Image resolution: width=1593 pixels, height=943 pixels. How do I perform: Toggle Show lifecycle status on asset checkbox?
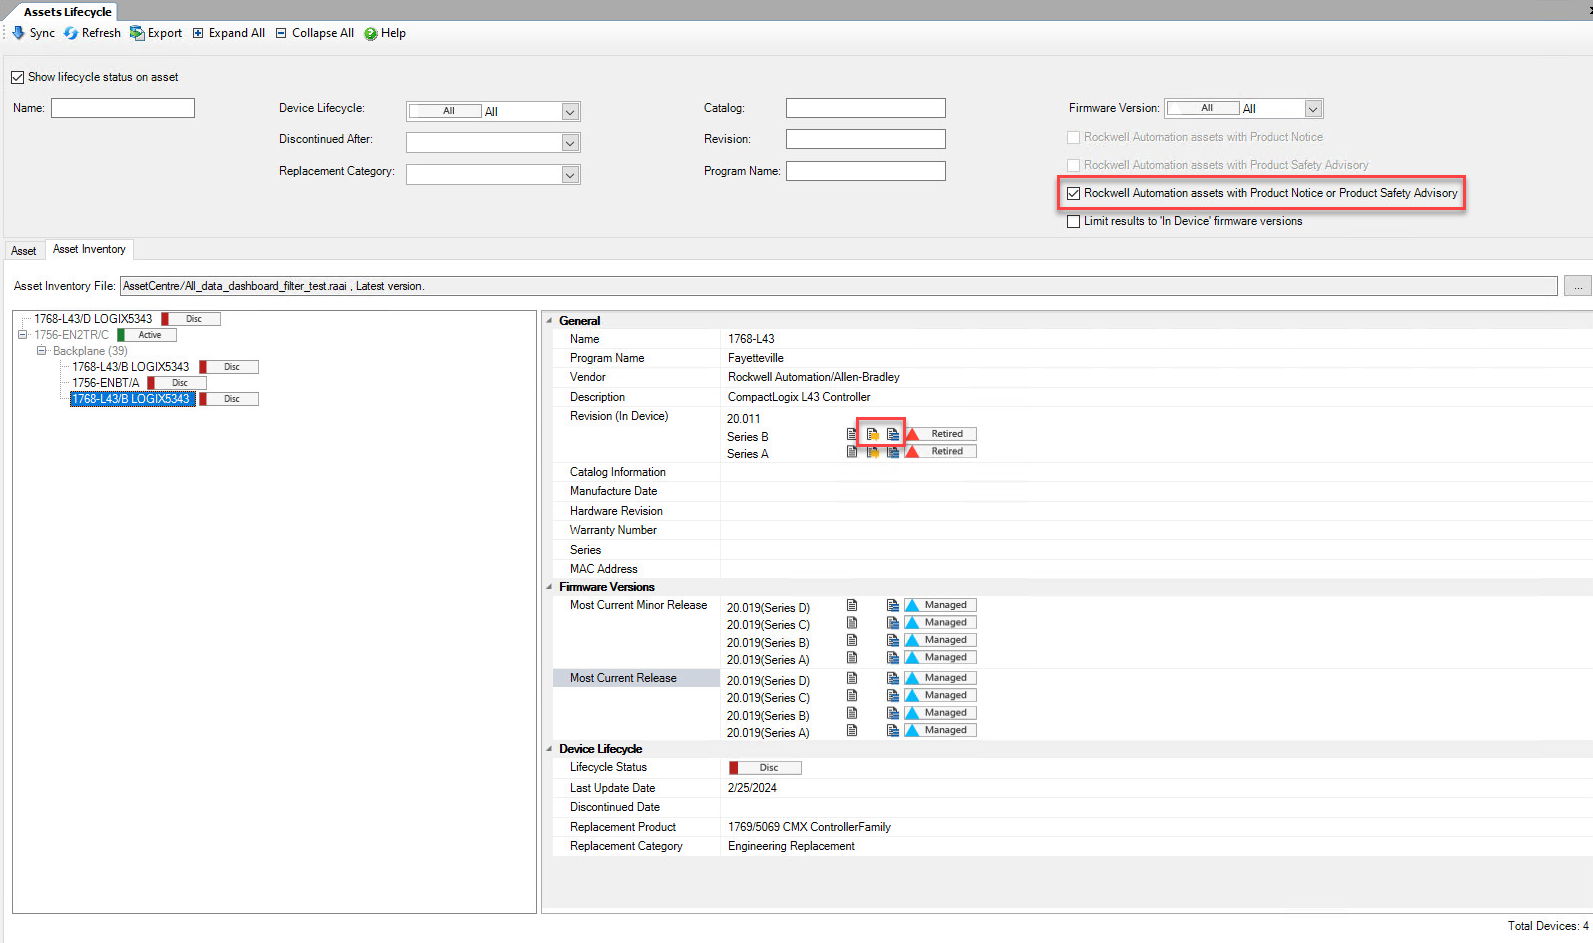17,77
